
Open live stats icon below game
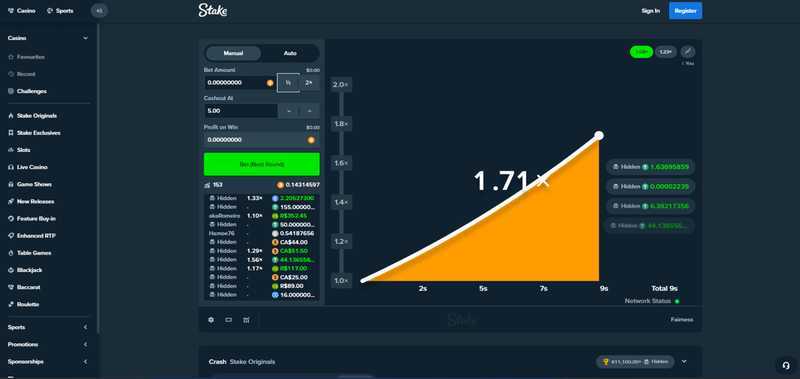pyautogui.click(x=246, y=320)
